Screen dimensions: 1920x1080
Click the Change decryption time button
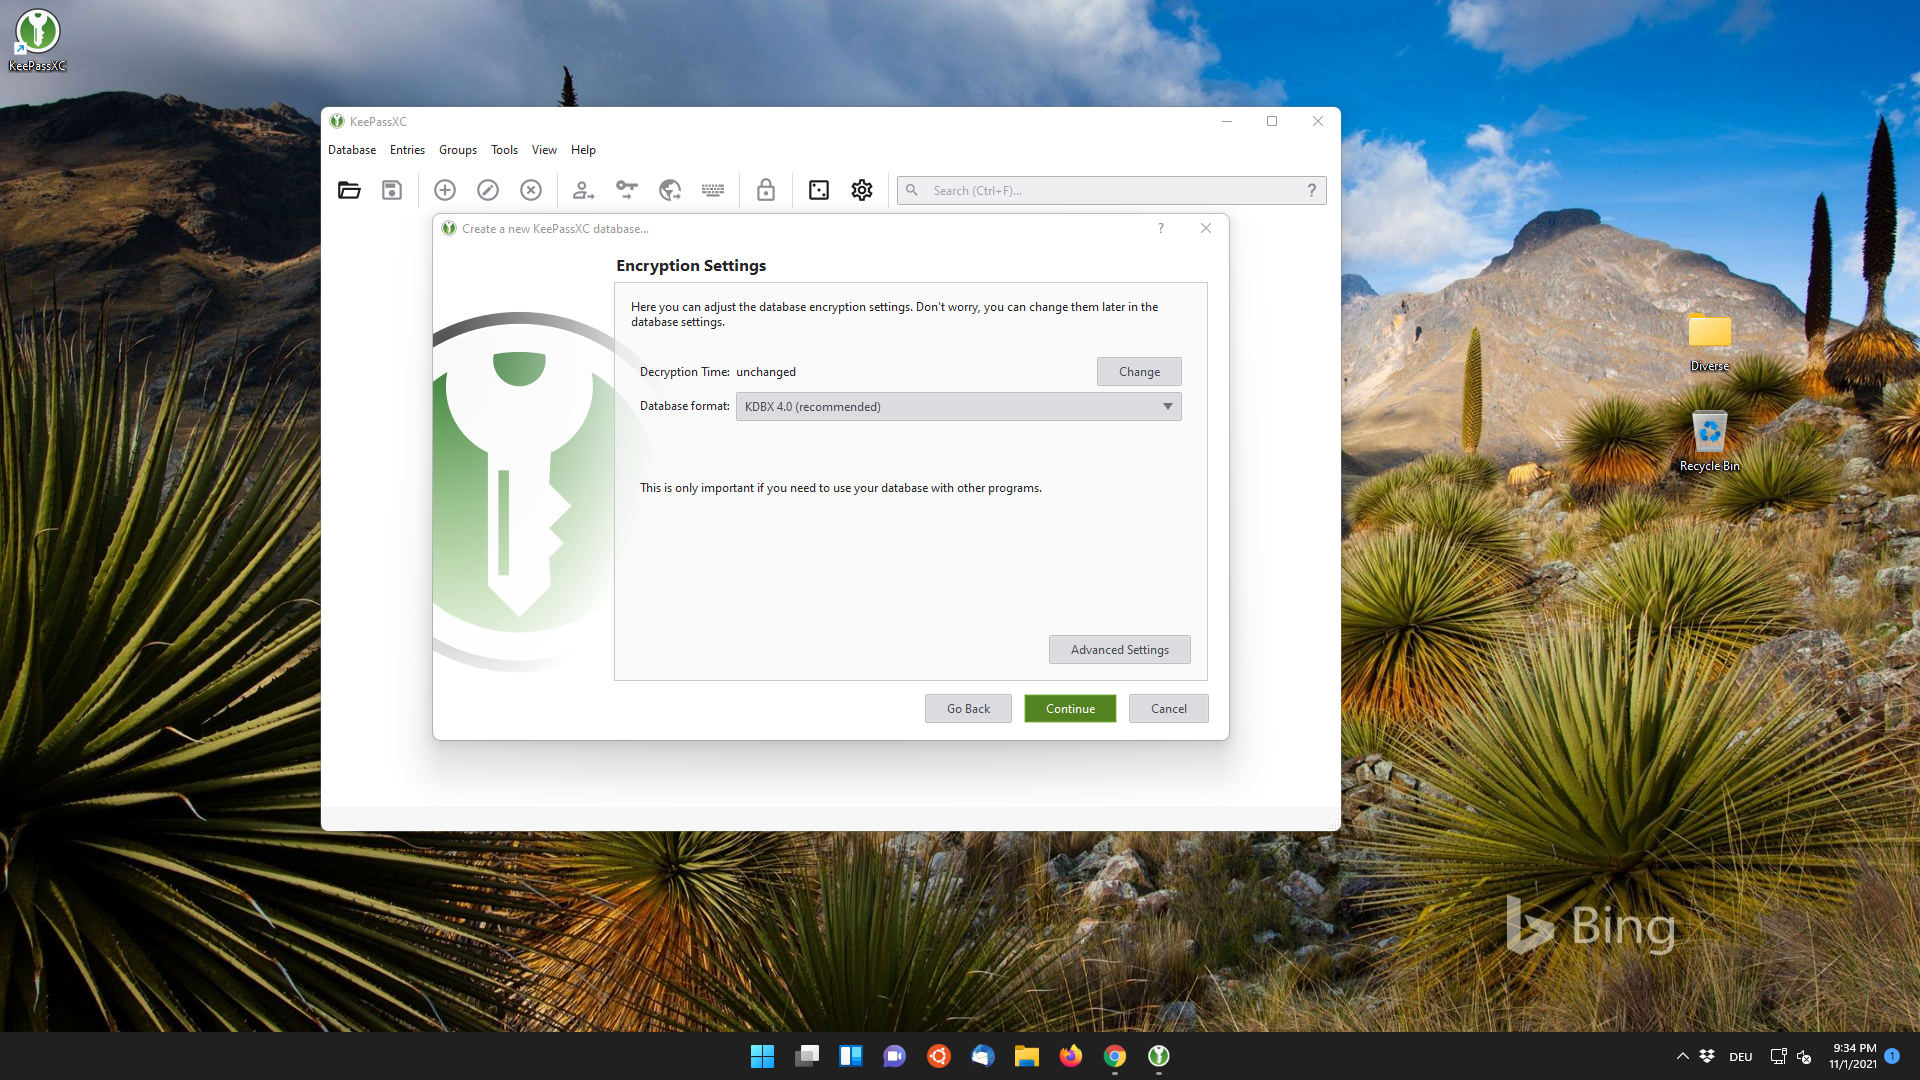[x=1139, y=371]
